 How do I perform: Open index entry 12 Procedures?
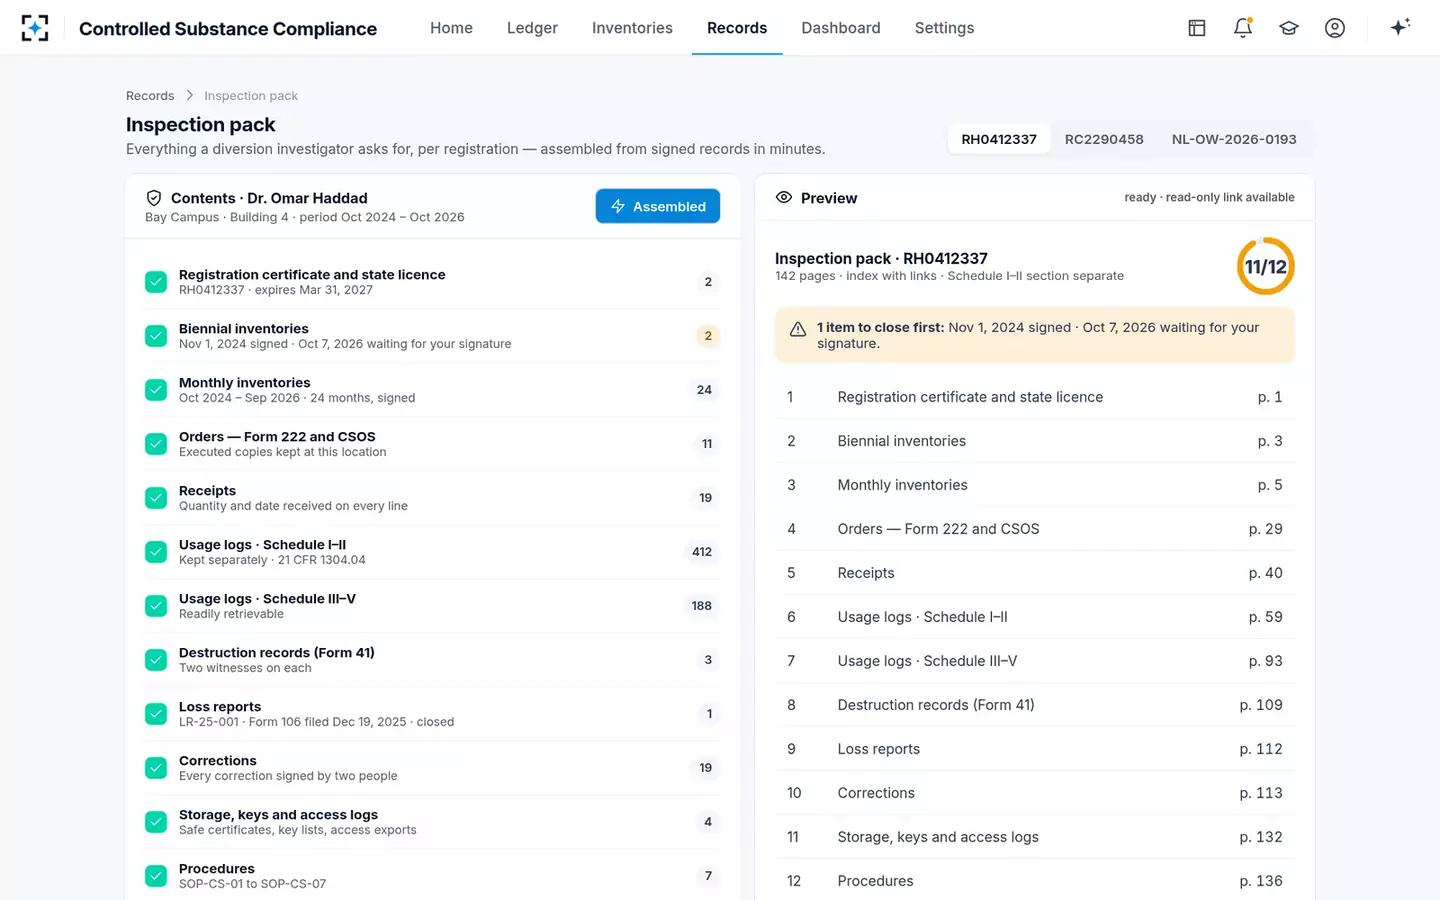(x=1035, y=881)
